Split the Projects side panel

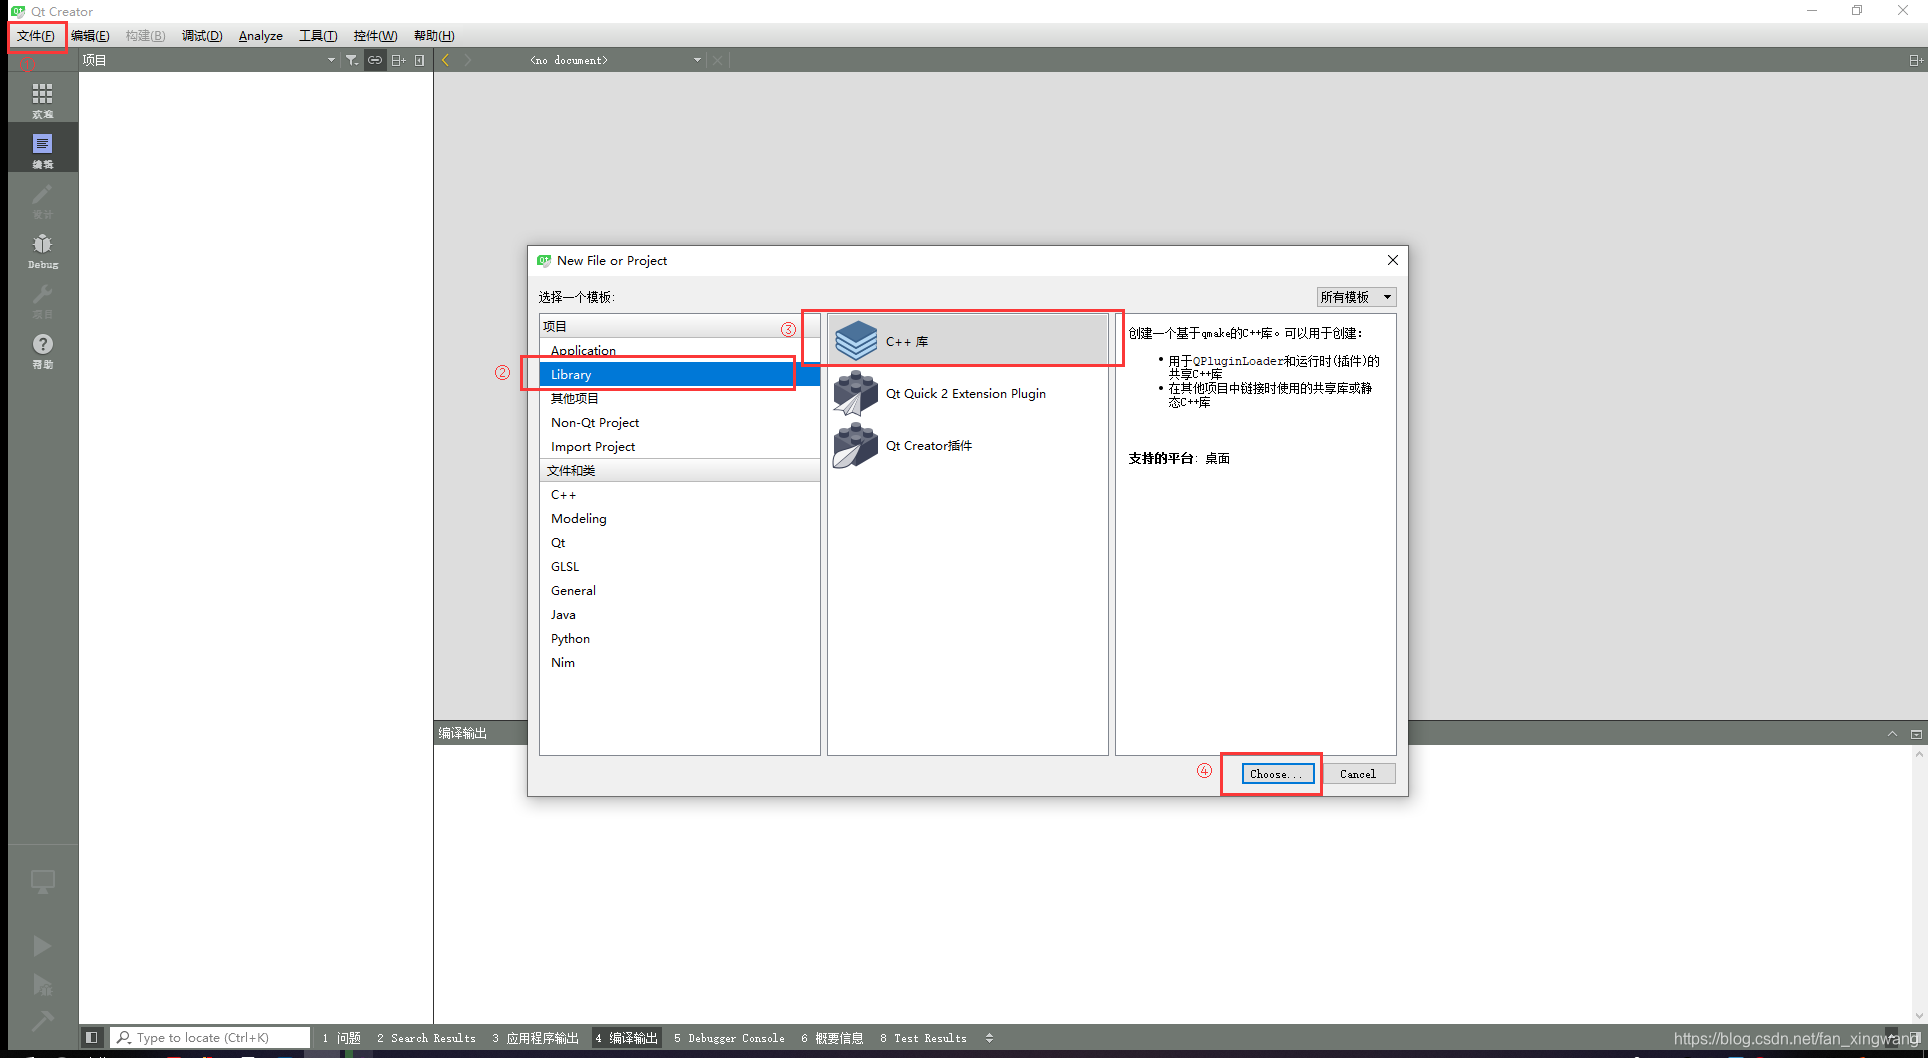click(398, 60)
